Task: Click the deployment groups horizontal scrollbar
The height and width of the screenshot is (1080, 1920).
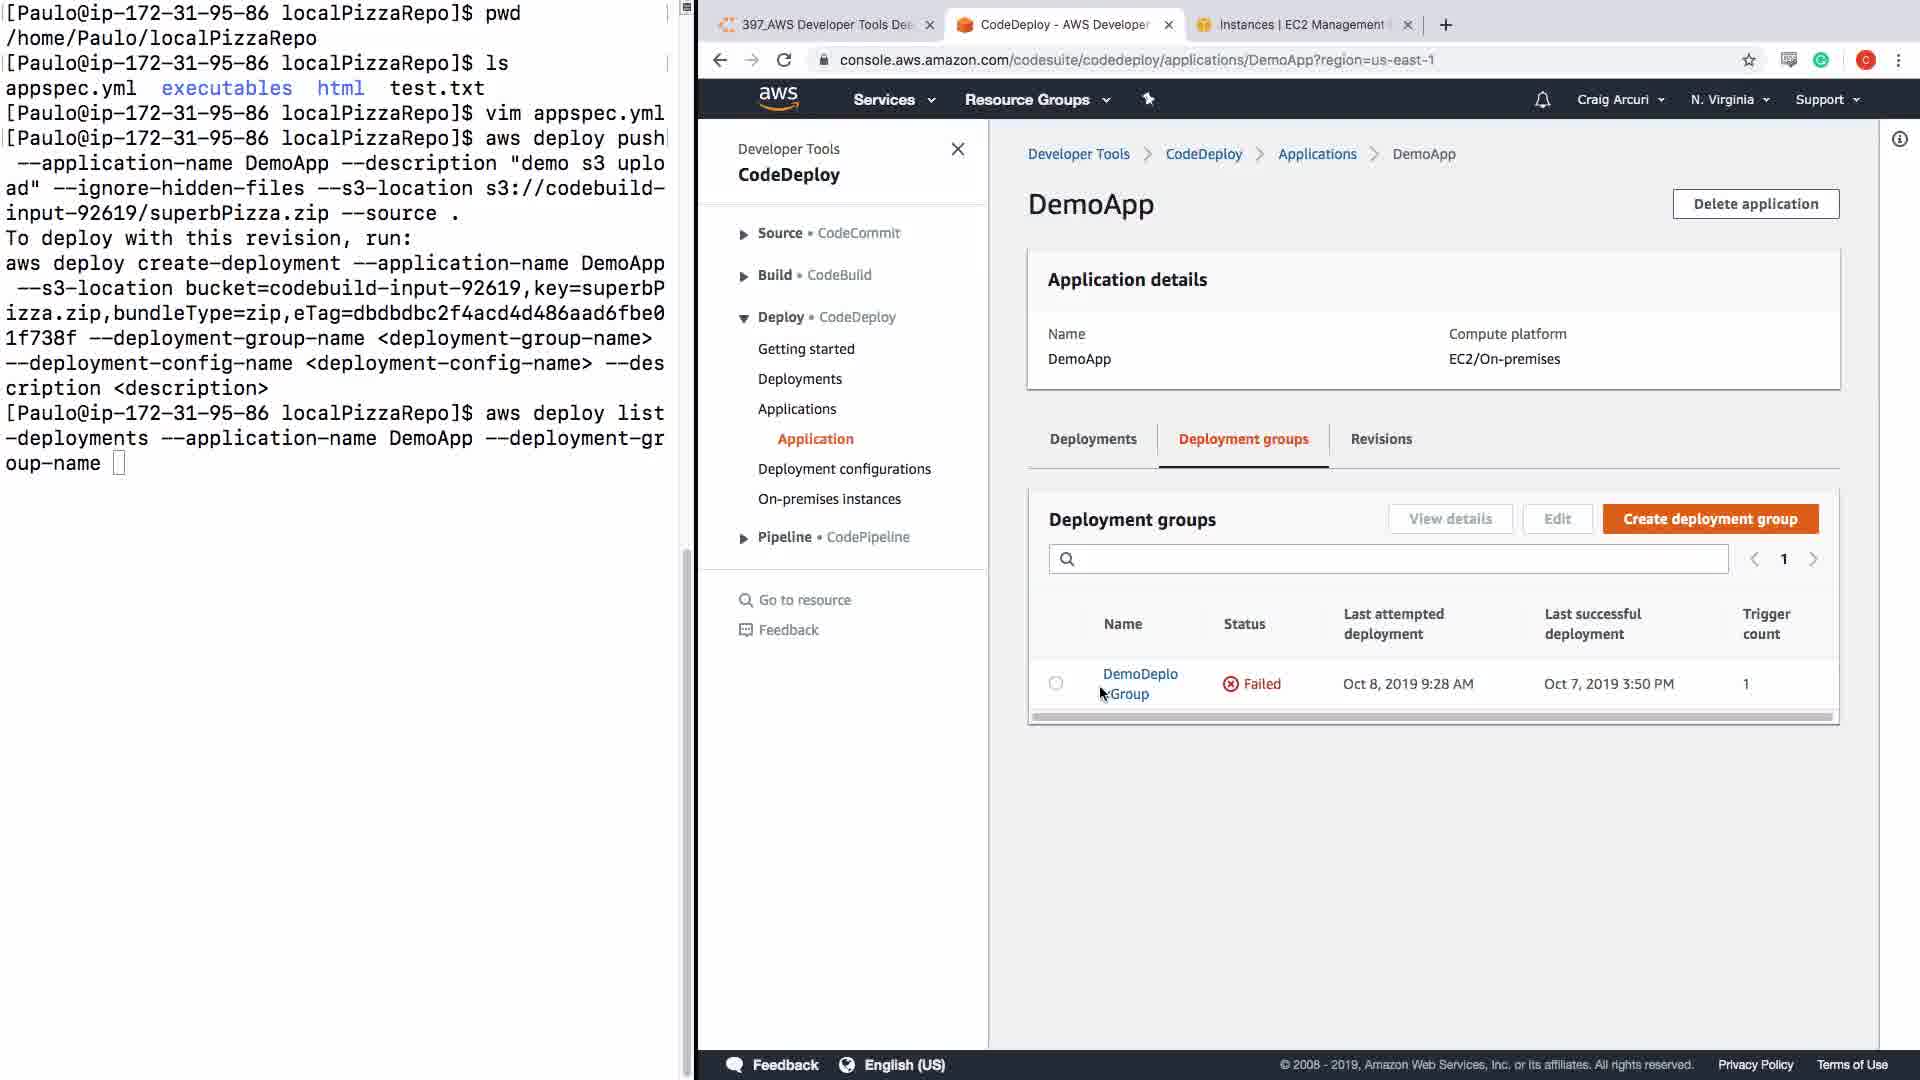Action: (1432, 717)
